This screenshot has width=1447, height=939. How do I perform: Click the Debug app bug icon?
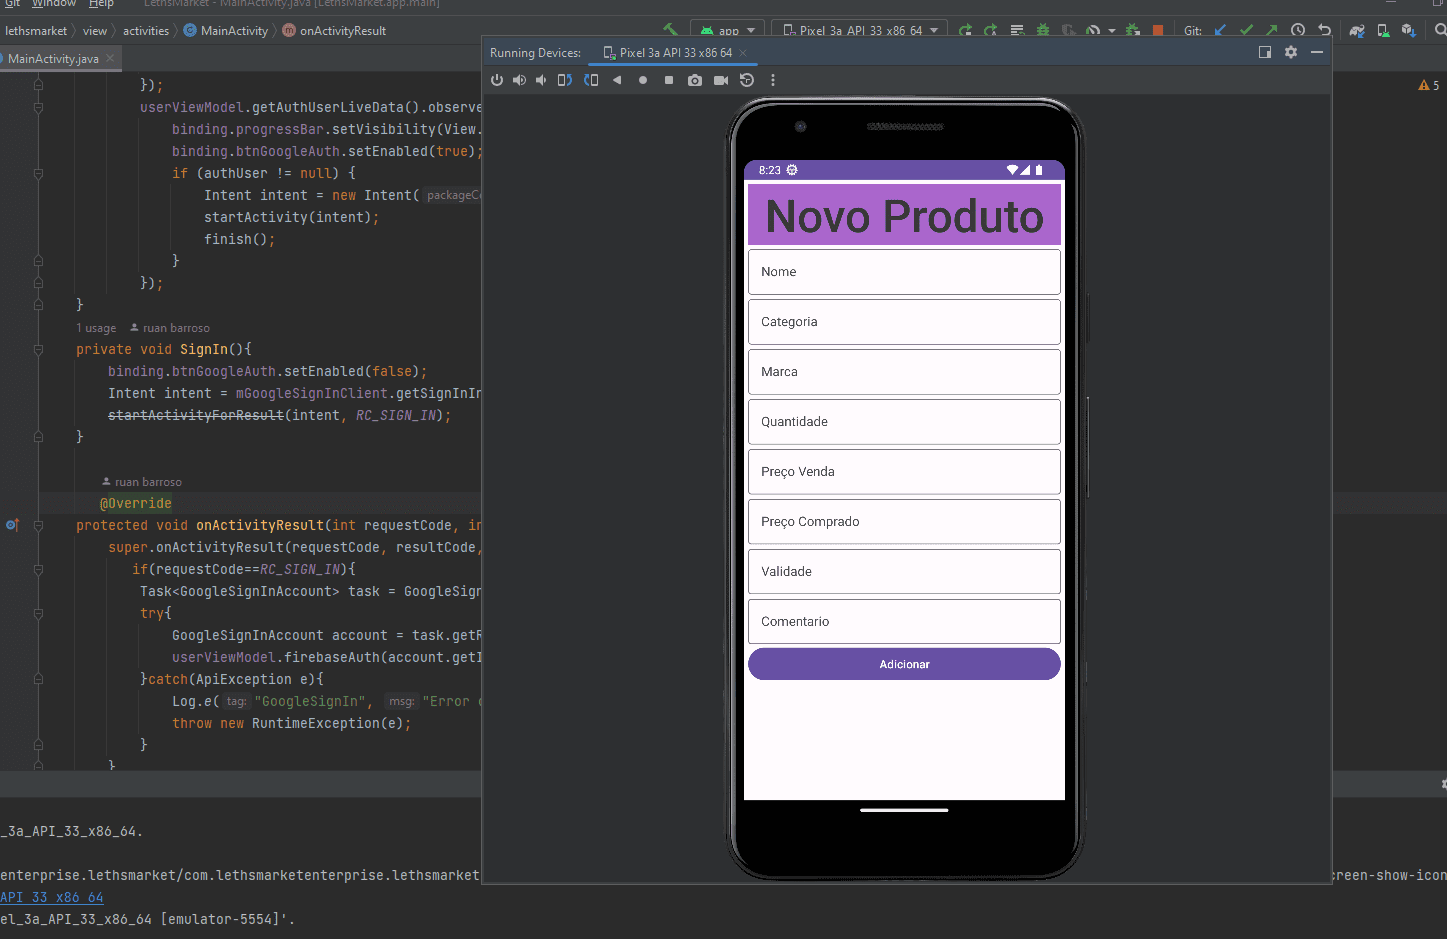pyautogui.click(x=1043, y=31)
